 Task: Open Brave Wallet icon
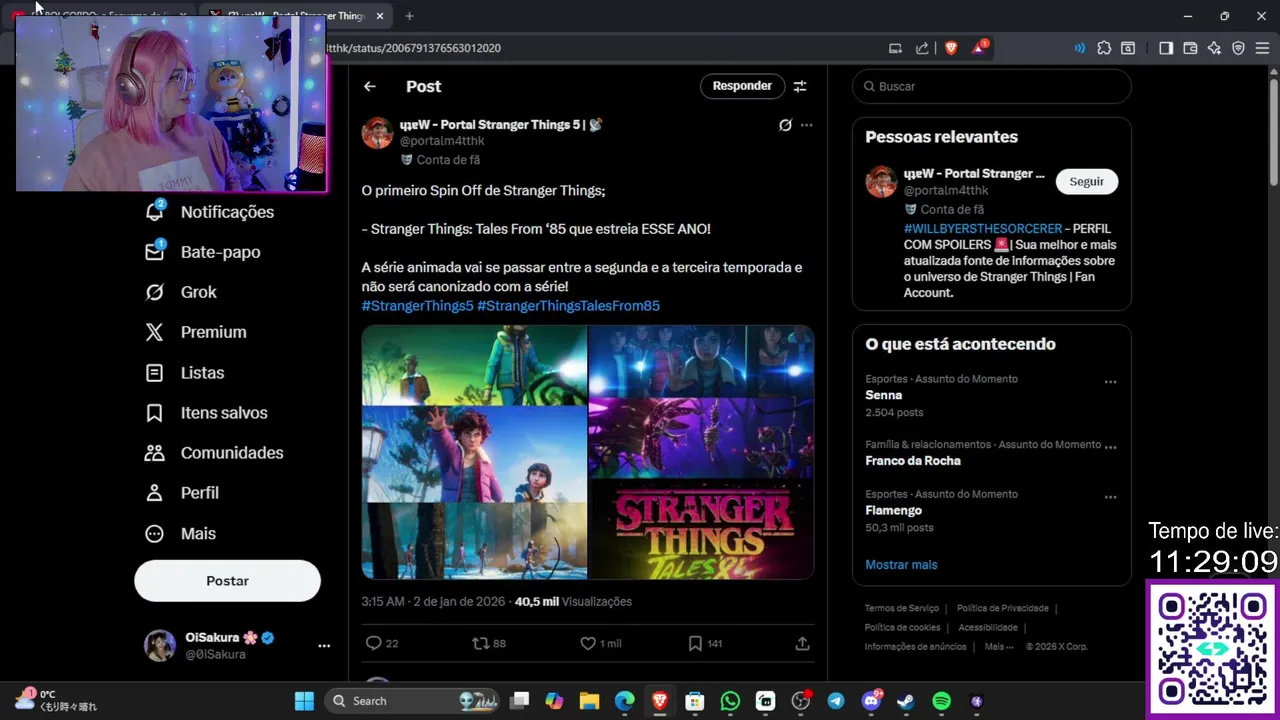(x=1190, y=47)
